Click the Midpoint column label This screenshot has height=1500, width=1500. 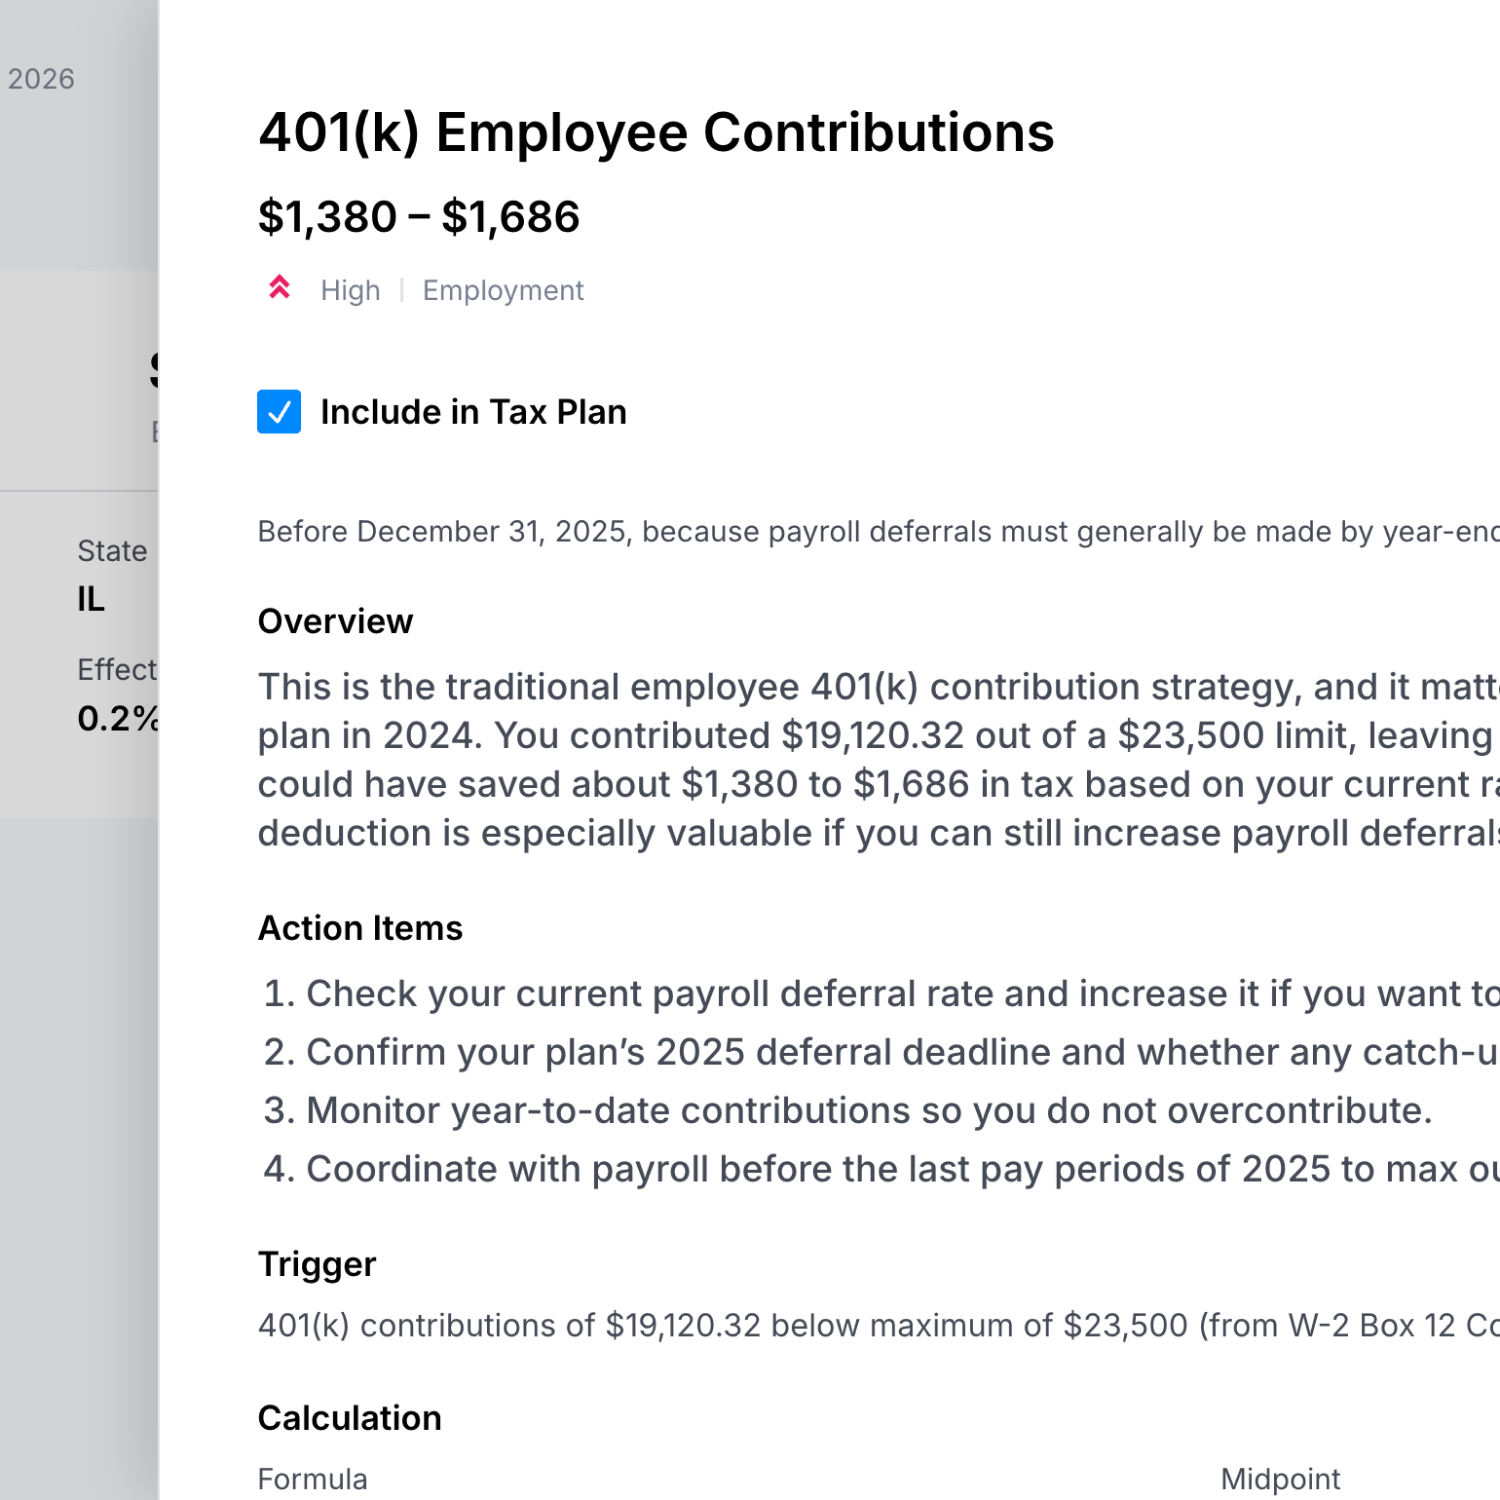pyautogui.click(x=1280, y=1479)
